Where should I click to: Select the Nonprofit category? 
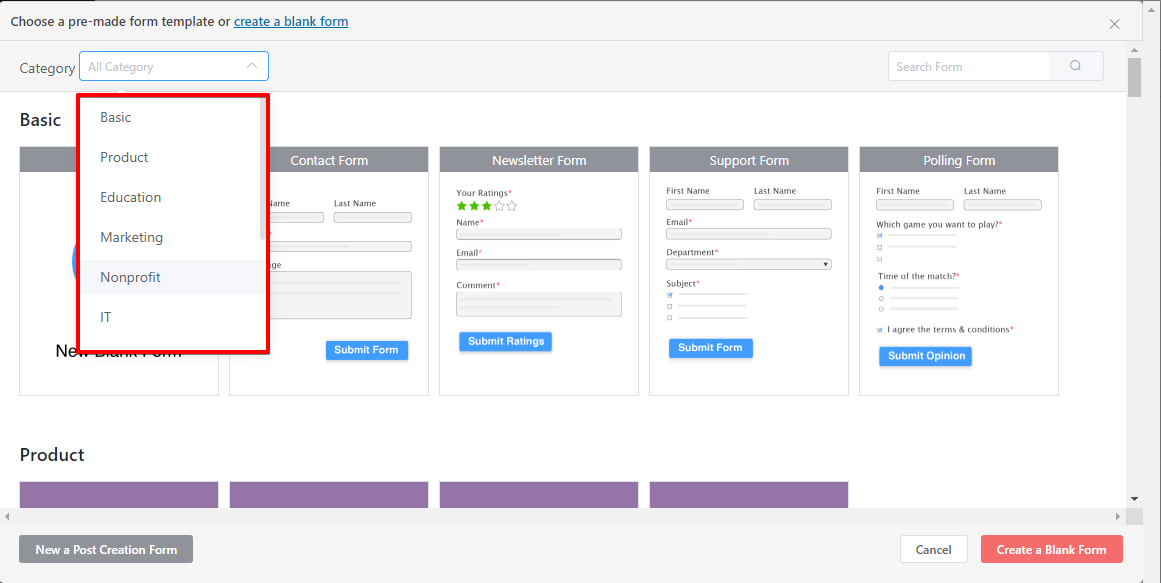point(130,277)
